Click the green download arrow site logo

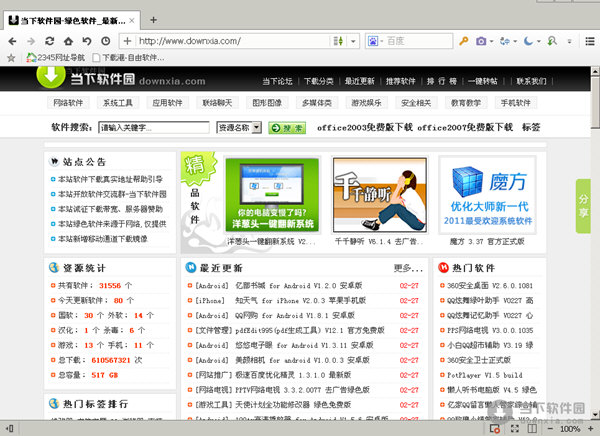tap(51, 77)
